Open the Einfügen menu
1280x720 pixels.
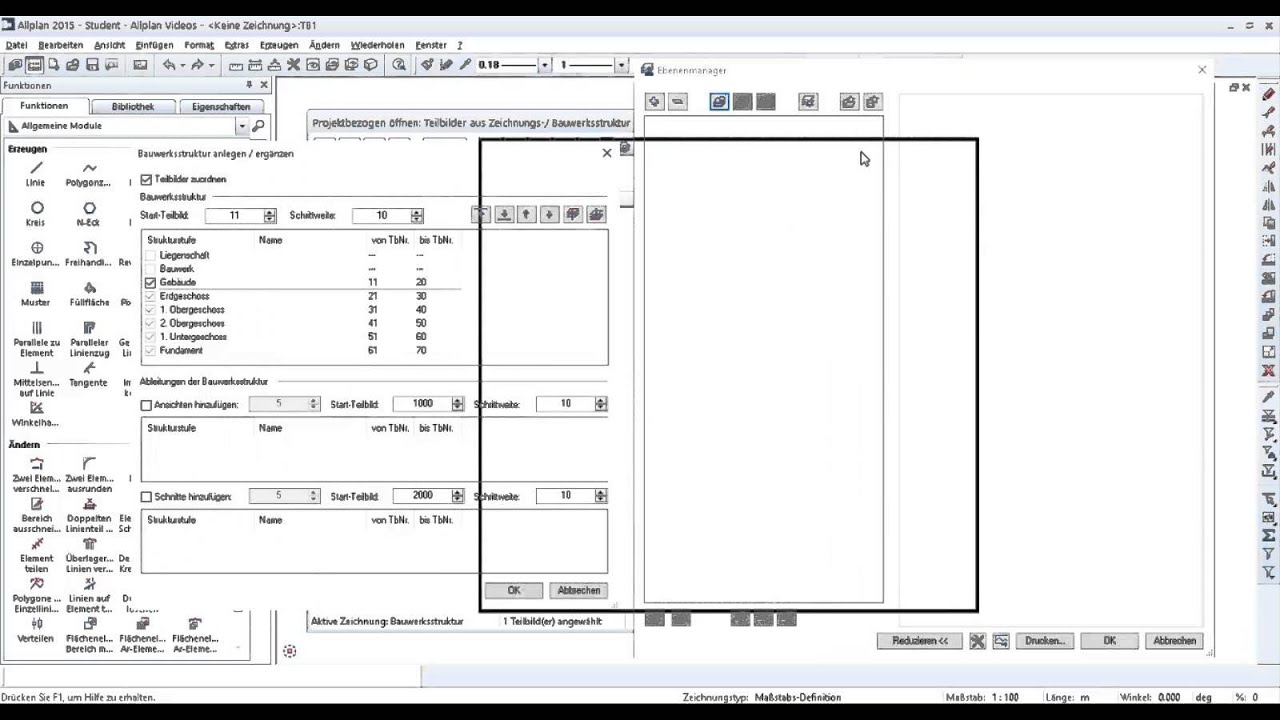(x=155, y=45)
